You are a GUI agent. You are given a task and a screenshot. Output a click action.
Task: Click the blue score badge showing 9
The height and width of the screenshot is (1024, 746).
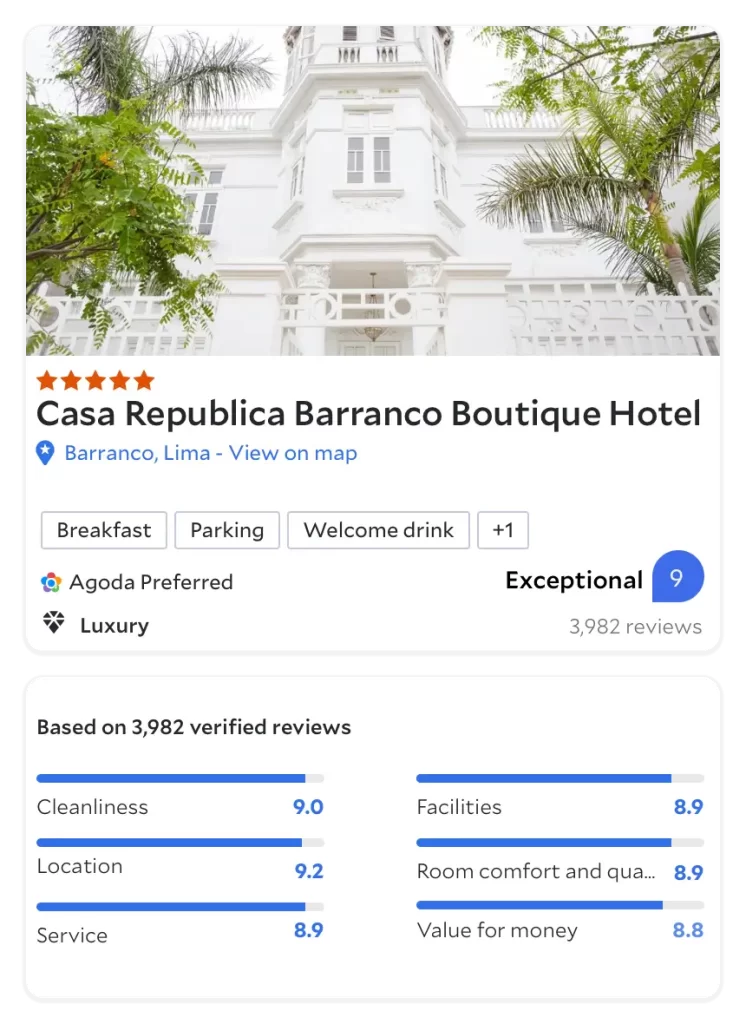click(677, 577)
